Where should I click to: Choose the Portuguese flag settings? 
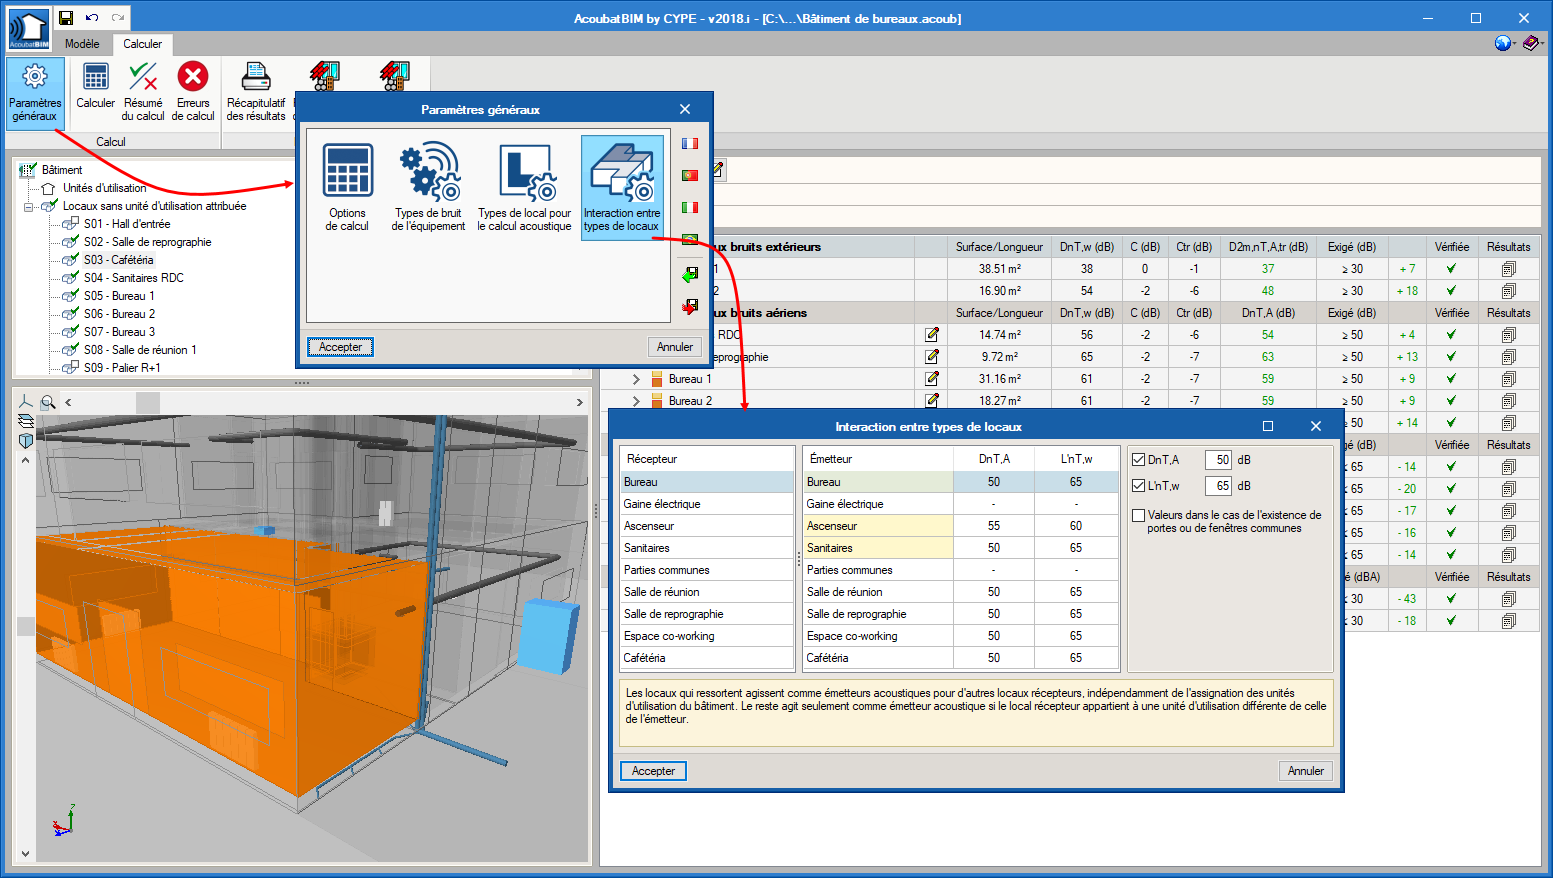690,176
